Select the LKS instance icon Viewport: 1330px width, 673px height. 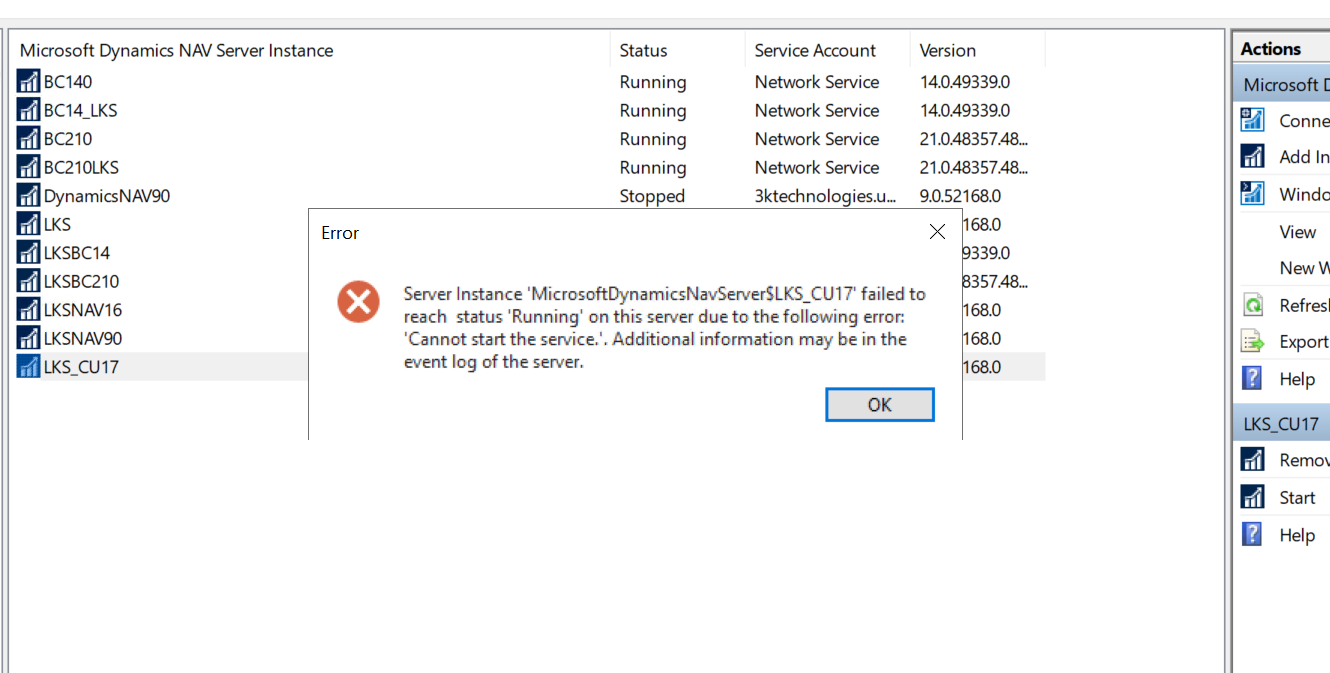point(28,224)
